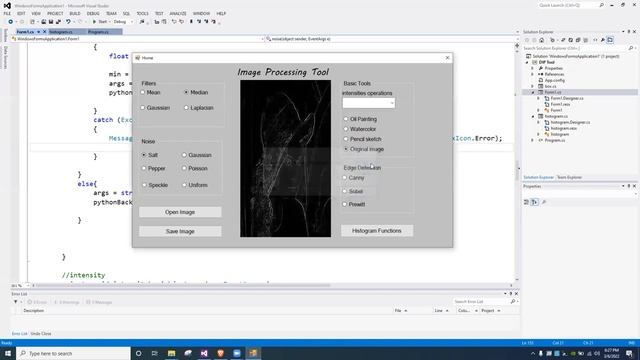Expand Form1.Designer.cs node in Solution Explorer
Viewport: 640px width, 360px height.
(x=538, y=98)
